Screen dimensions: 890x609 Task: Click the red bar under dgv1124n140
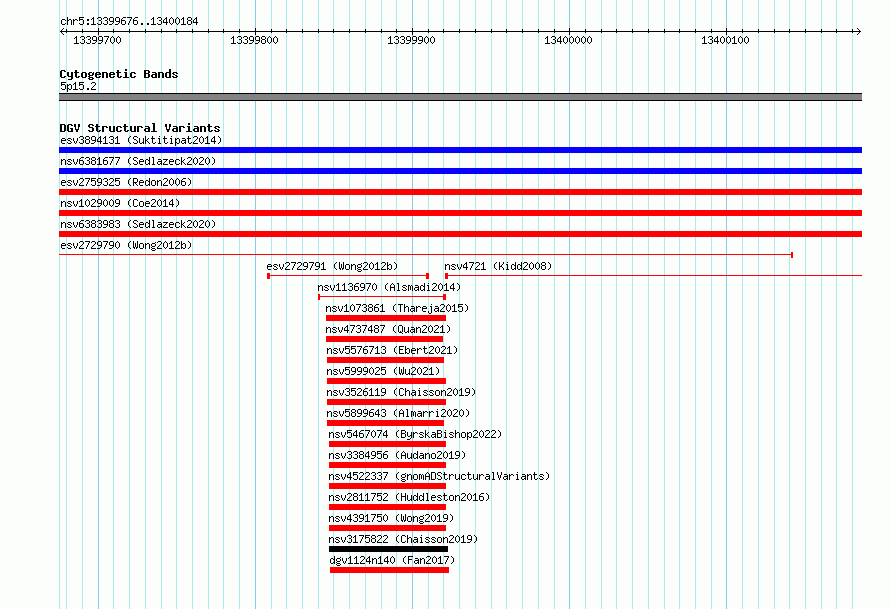389,570
